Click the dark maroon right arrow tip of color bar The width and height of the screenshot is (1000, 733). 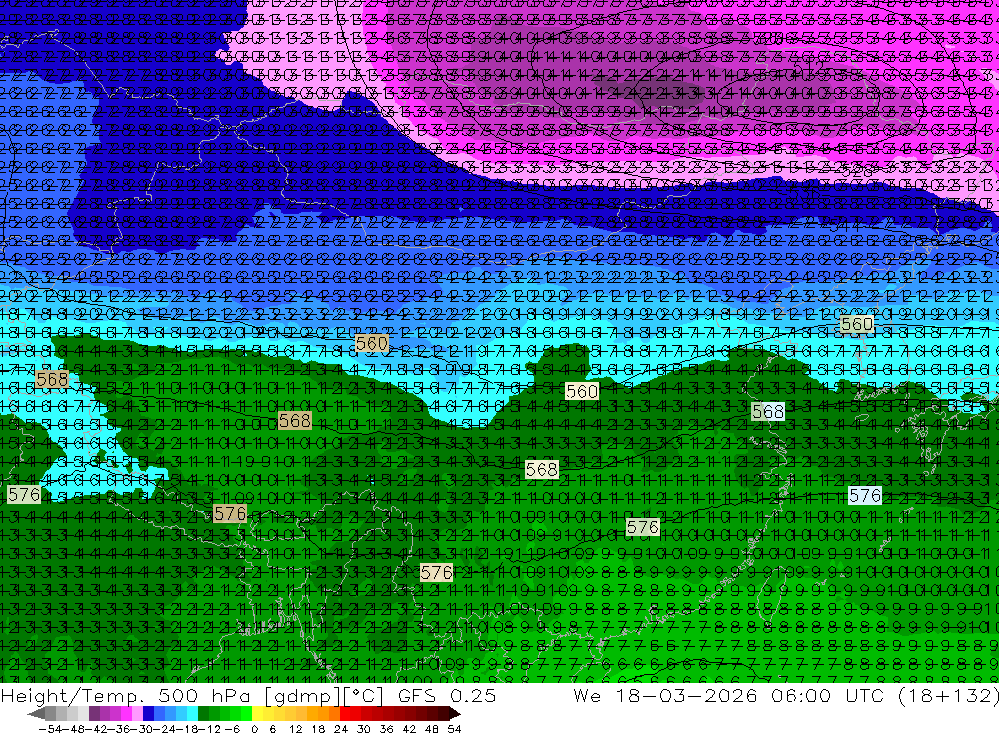click(455, 714)
